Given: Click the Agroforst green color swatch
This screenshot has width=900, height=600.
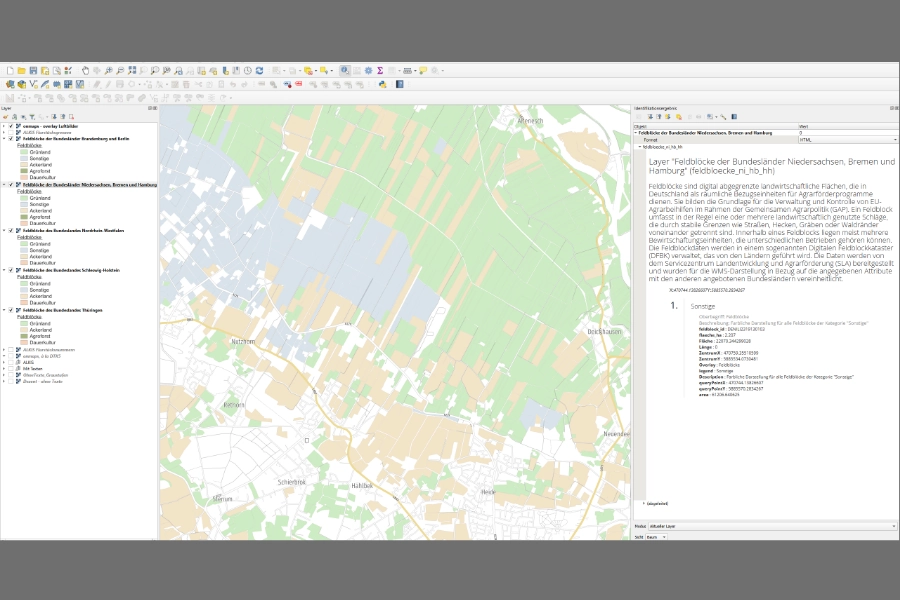Looking at the screenshot, I should [23, 171].
